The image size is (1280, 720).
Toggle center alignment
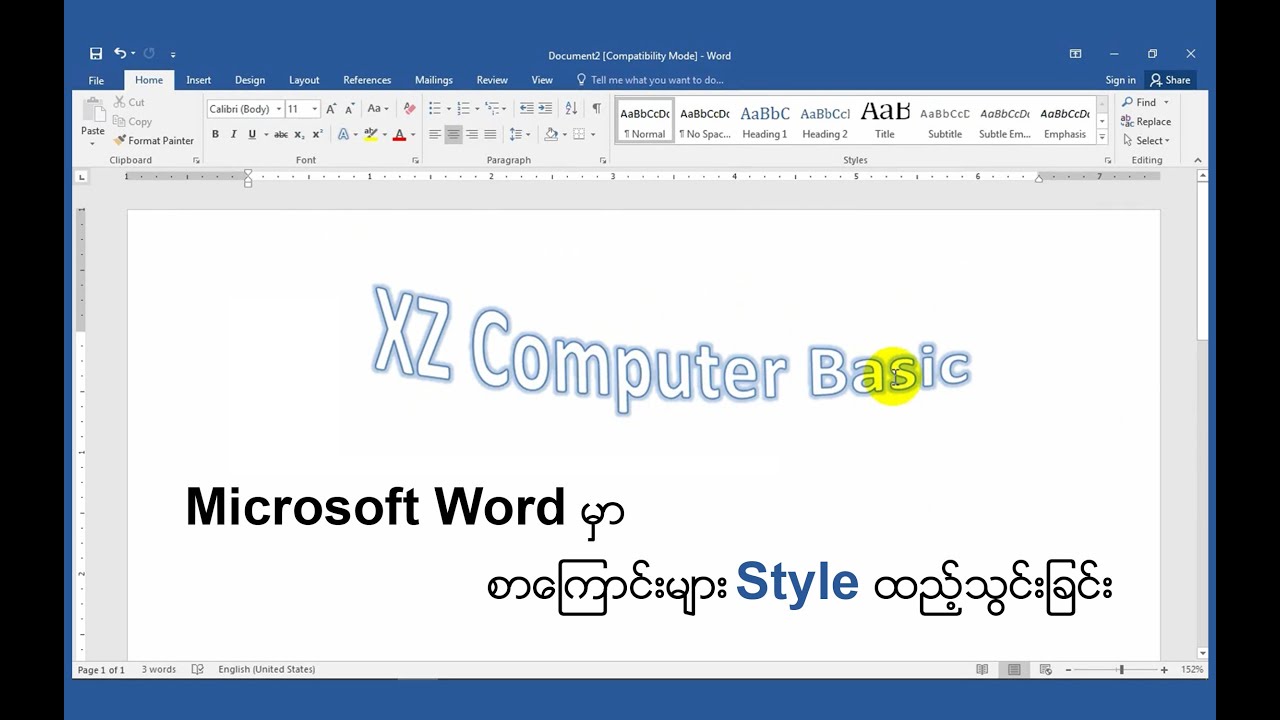(454, 135)
